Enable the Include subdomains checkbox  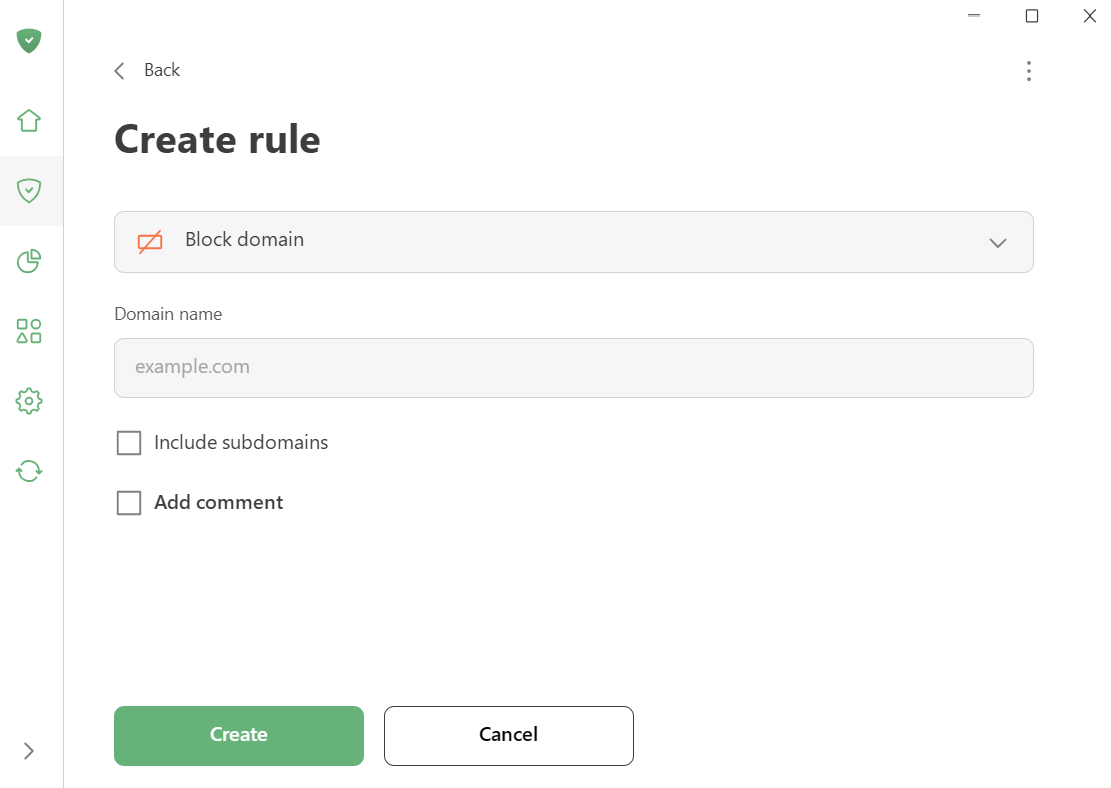pyautogui.click(x=128, y=442)
